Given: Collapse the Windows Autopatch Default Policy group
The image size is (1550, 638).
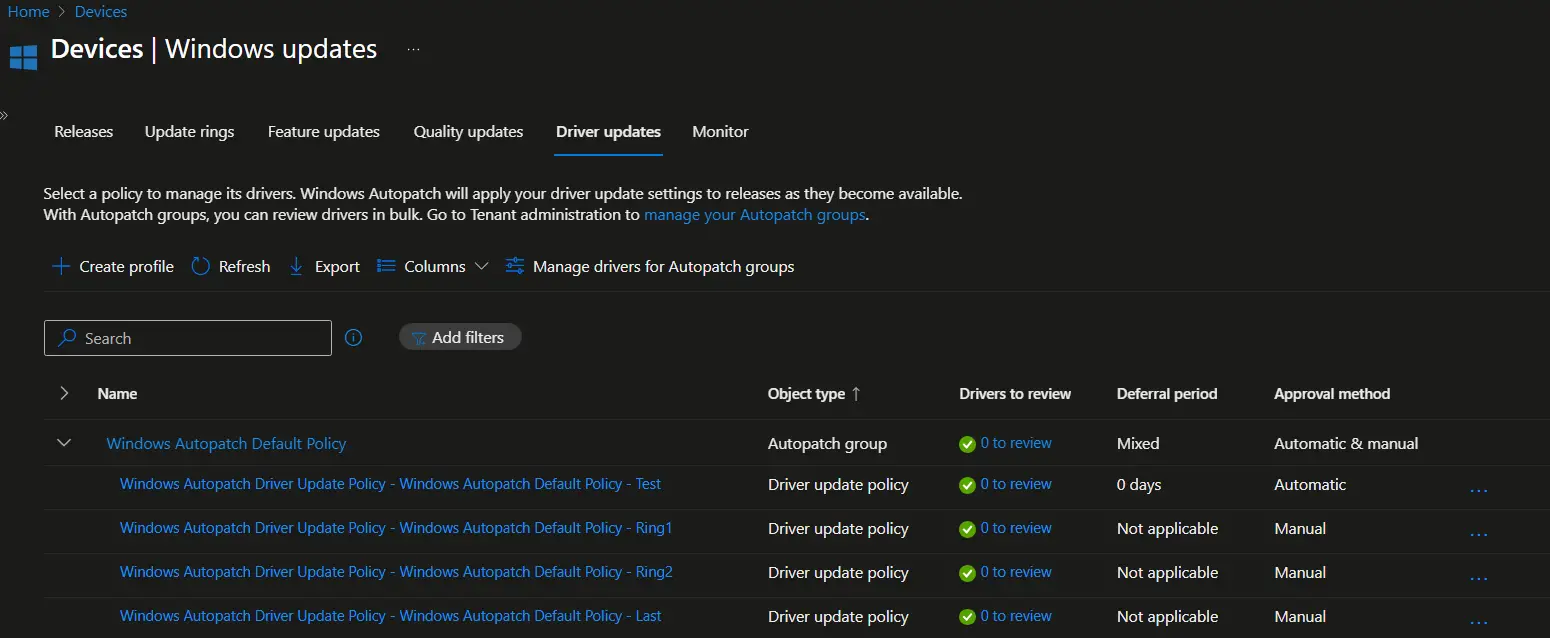Looking at the screenshot, I should pos(63,443).
